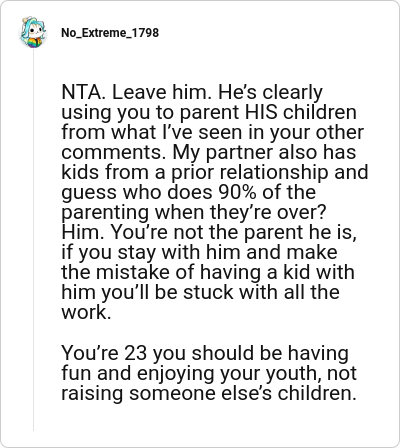Click the line 'from what I've seen in your other'

pos(213,132)
